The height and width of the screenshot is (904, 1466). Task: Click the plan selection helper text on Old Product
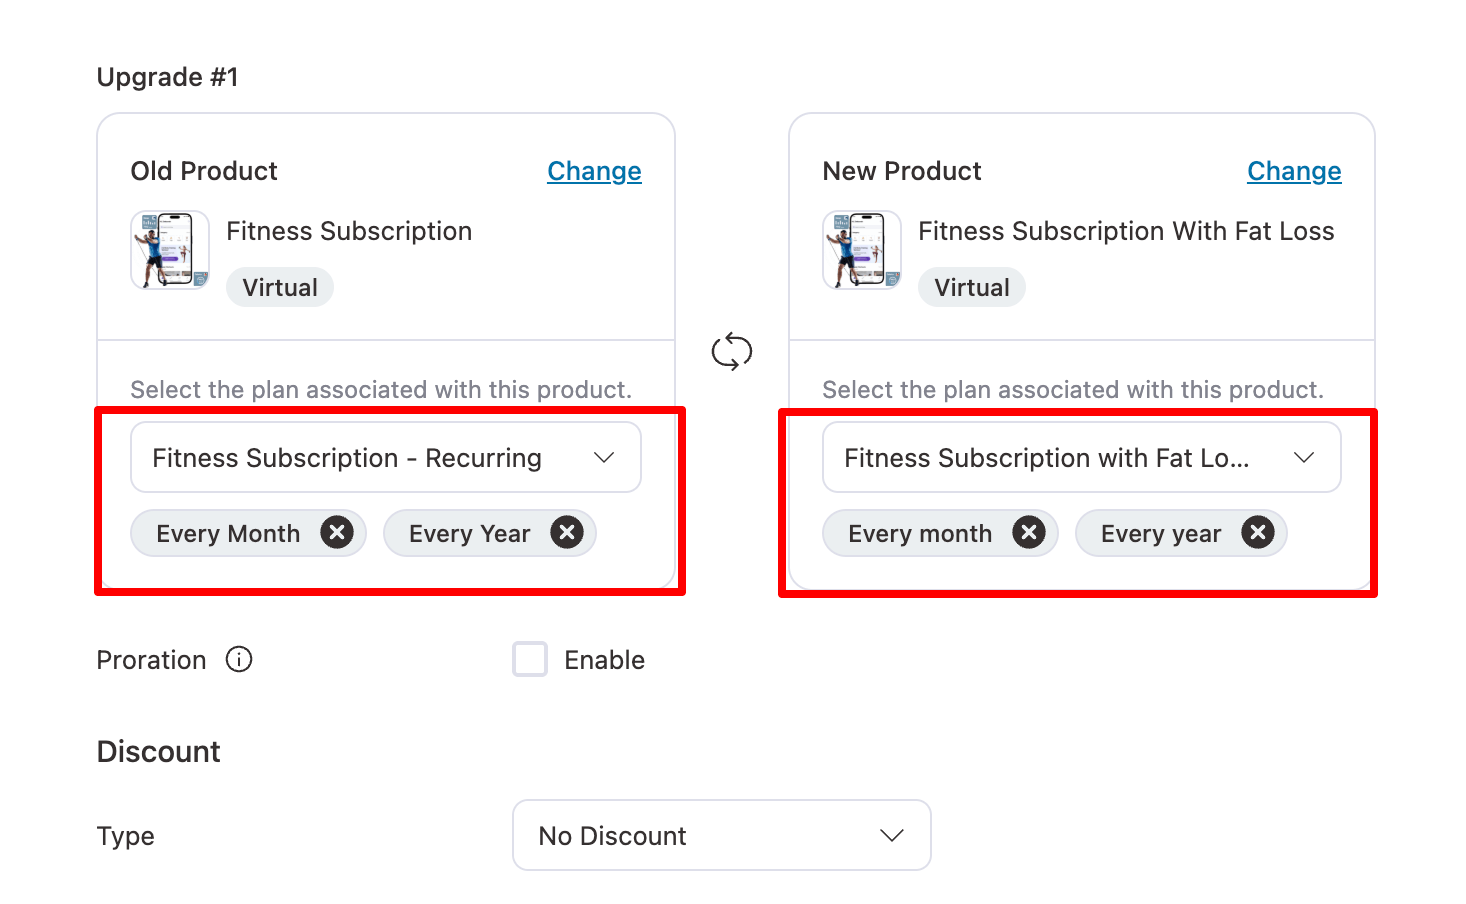click(x=382, y=389)
